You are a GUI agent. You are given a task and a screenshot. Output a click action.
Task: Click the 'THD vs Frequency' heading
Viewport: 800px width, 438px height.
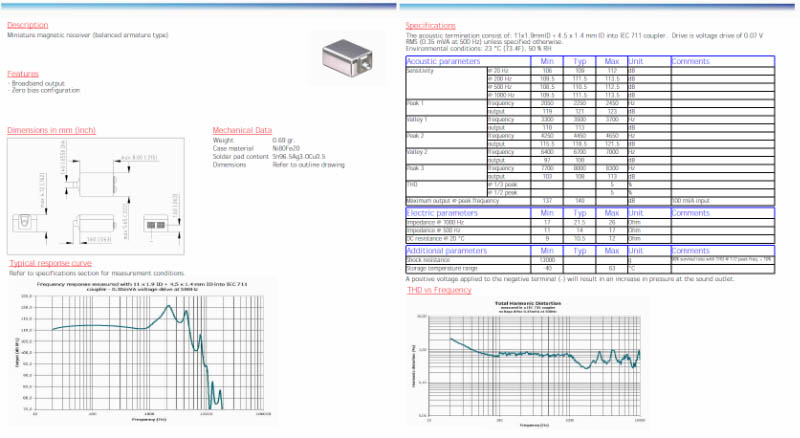[439, 290]
